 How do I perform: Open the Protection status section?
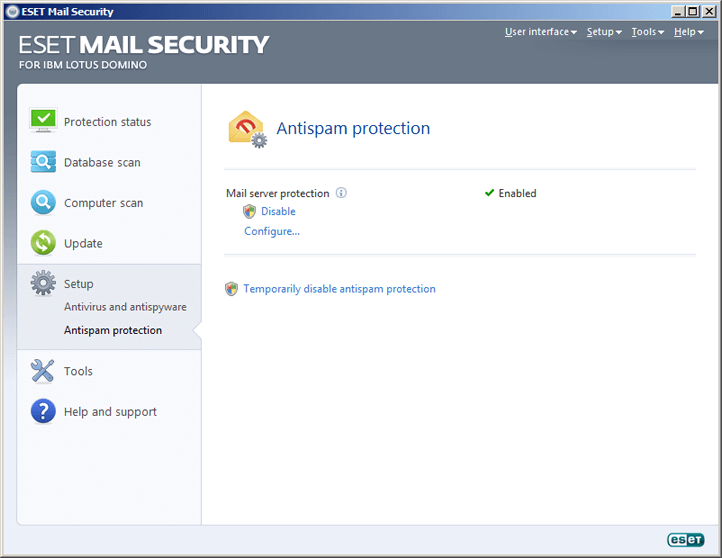point(109,122)
